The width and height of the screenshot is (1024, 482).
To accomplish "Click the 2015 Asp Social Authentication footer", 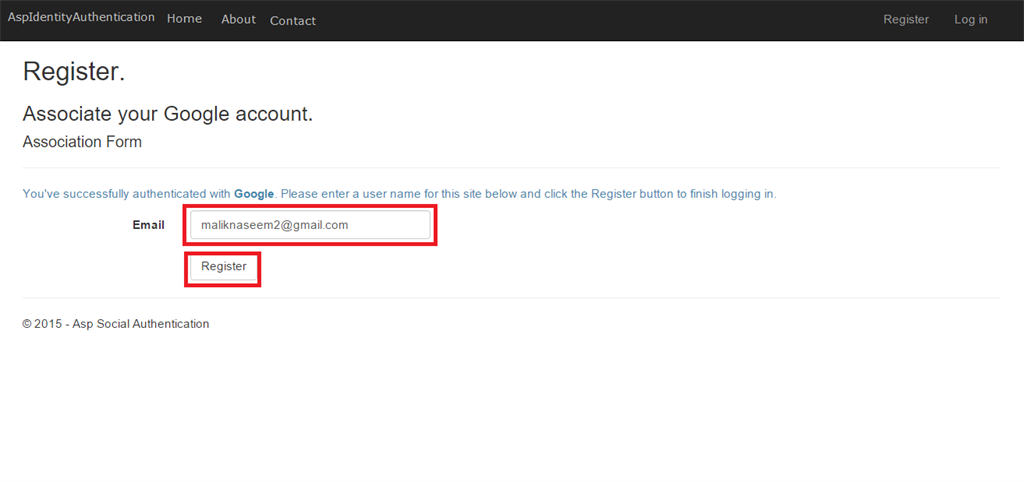I will (x=116, y=324).
